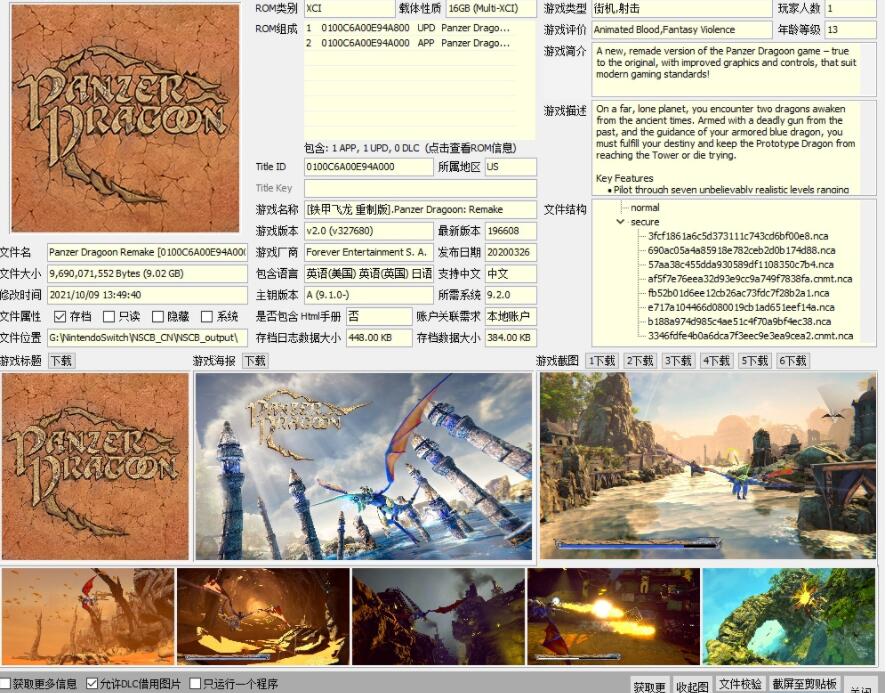
Task: Toggle the 存档 file attribute checkbox
Action: coord(60,317)
